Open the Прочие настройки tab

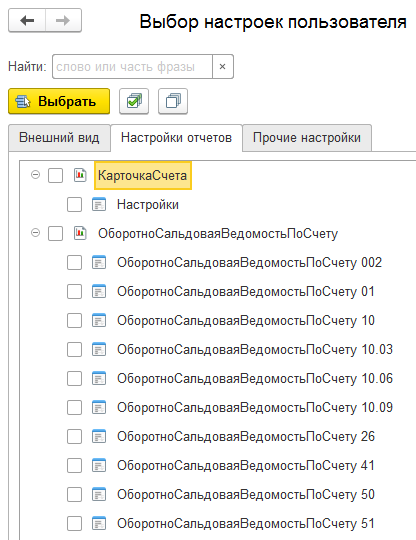(307, 138)
